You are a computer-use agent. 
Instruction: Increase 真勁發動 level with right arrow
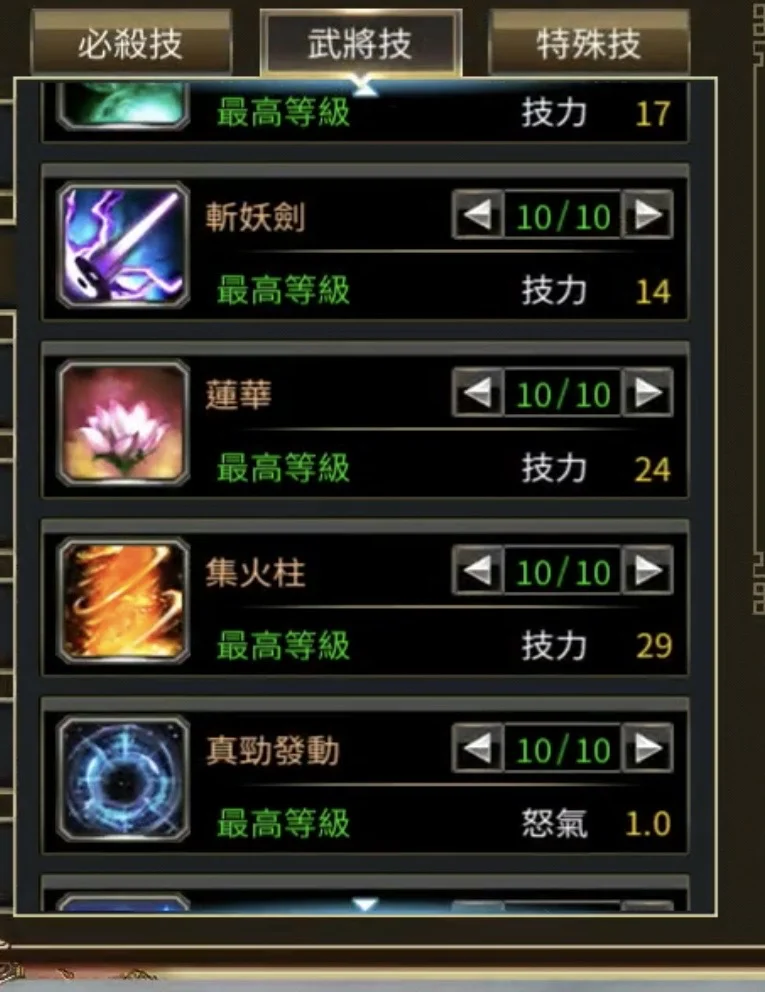click(x=647, y=748)
